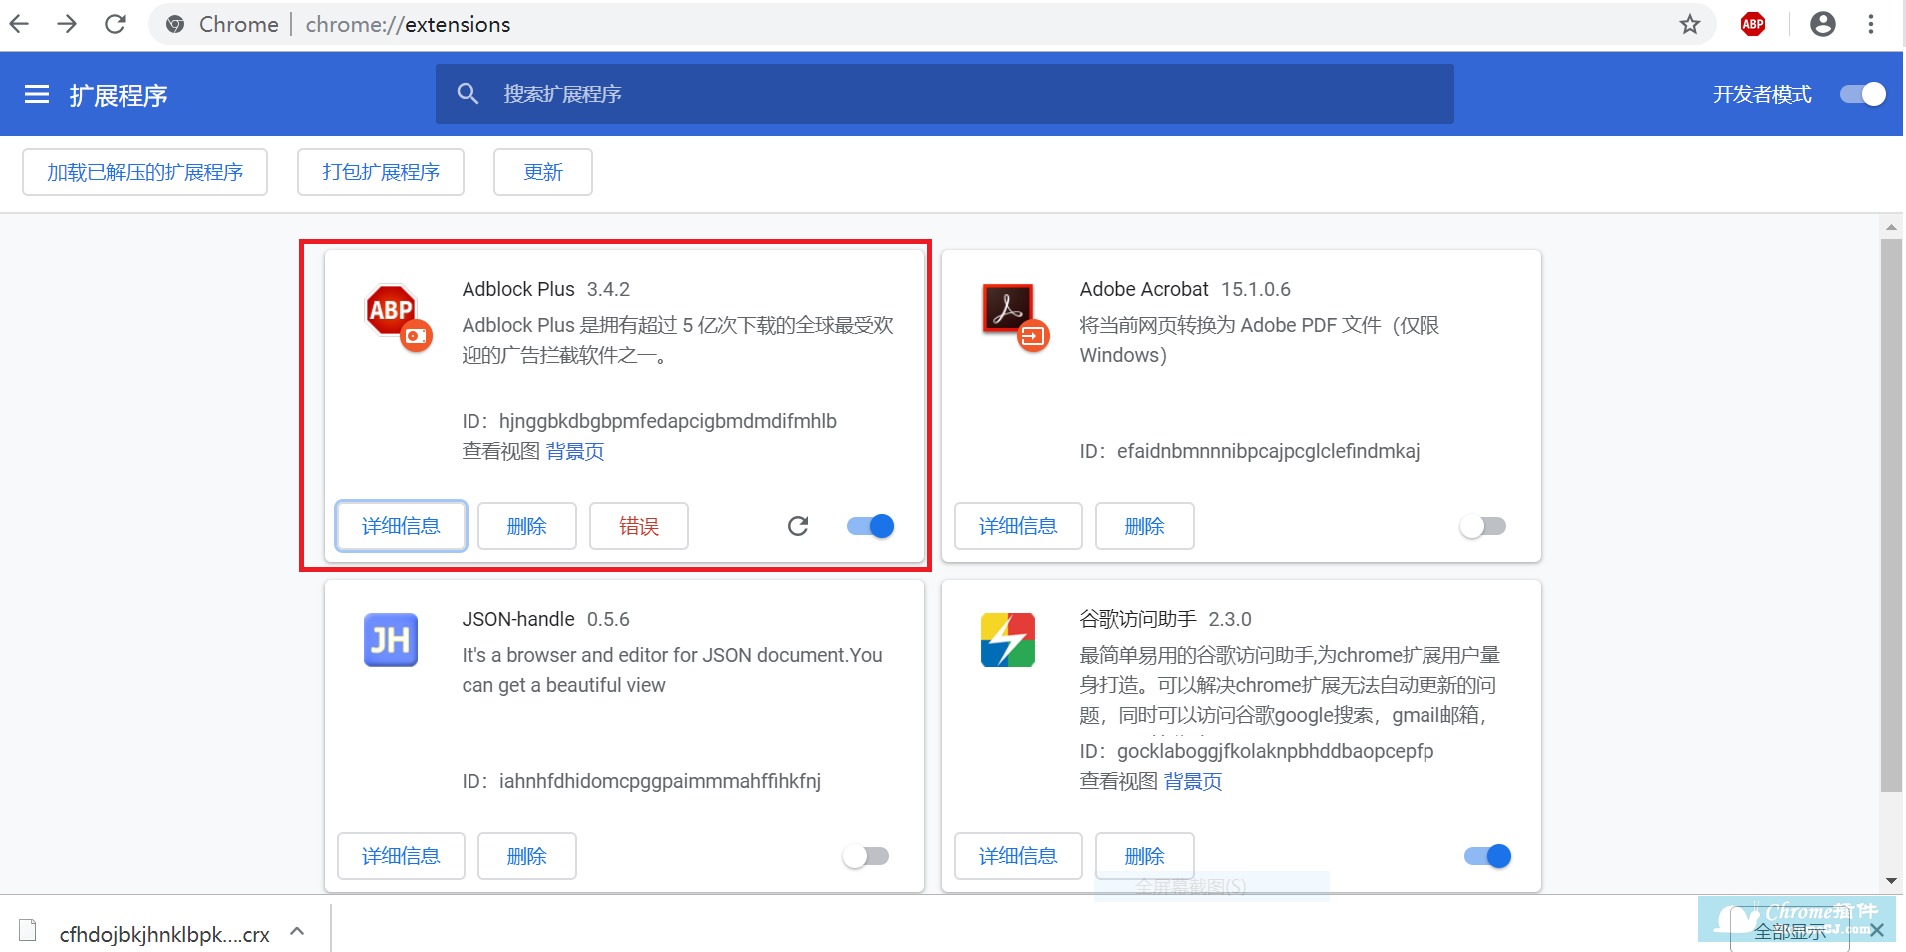This screenshot has width=1906, height=952.
Task: Click the Chrome icon in the address bar
Action: point(175,24)
